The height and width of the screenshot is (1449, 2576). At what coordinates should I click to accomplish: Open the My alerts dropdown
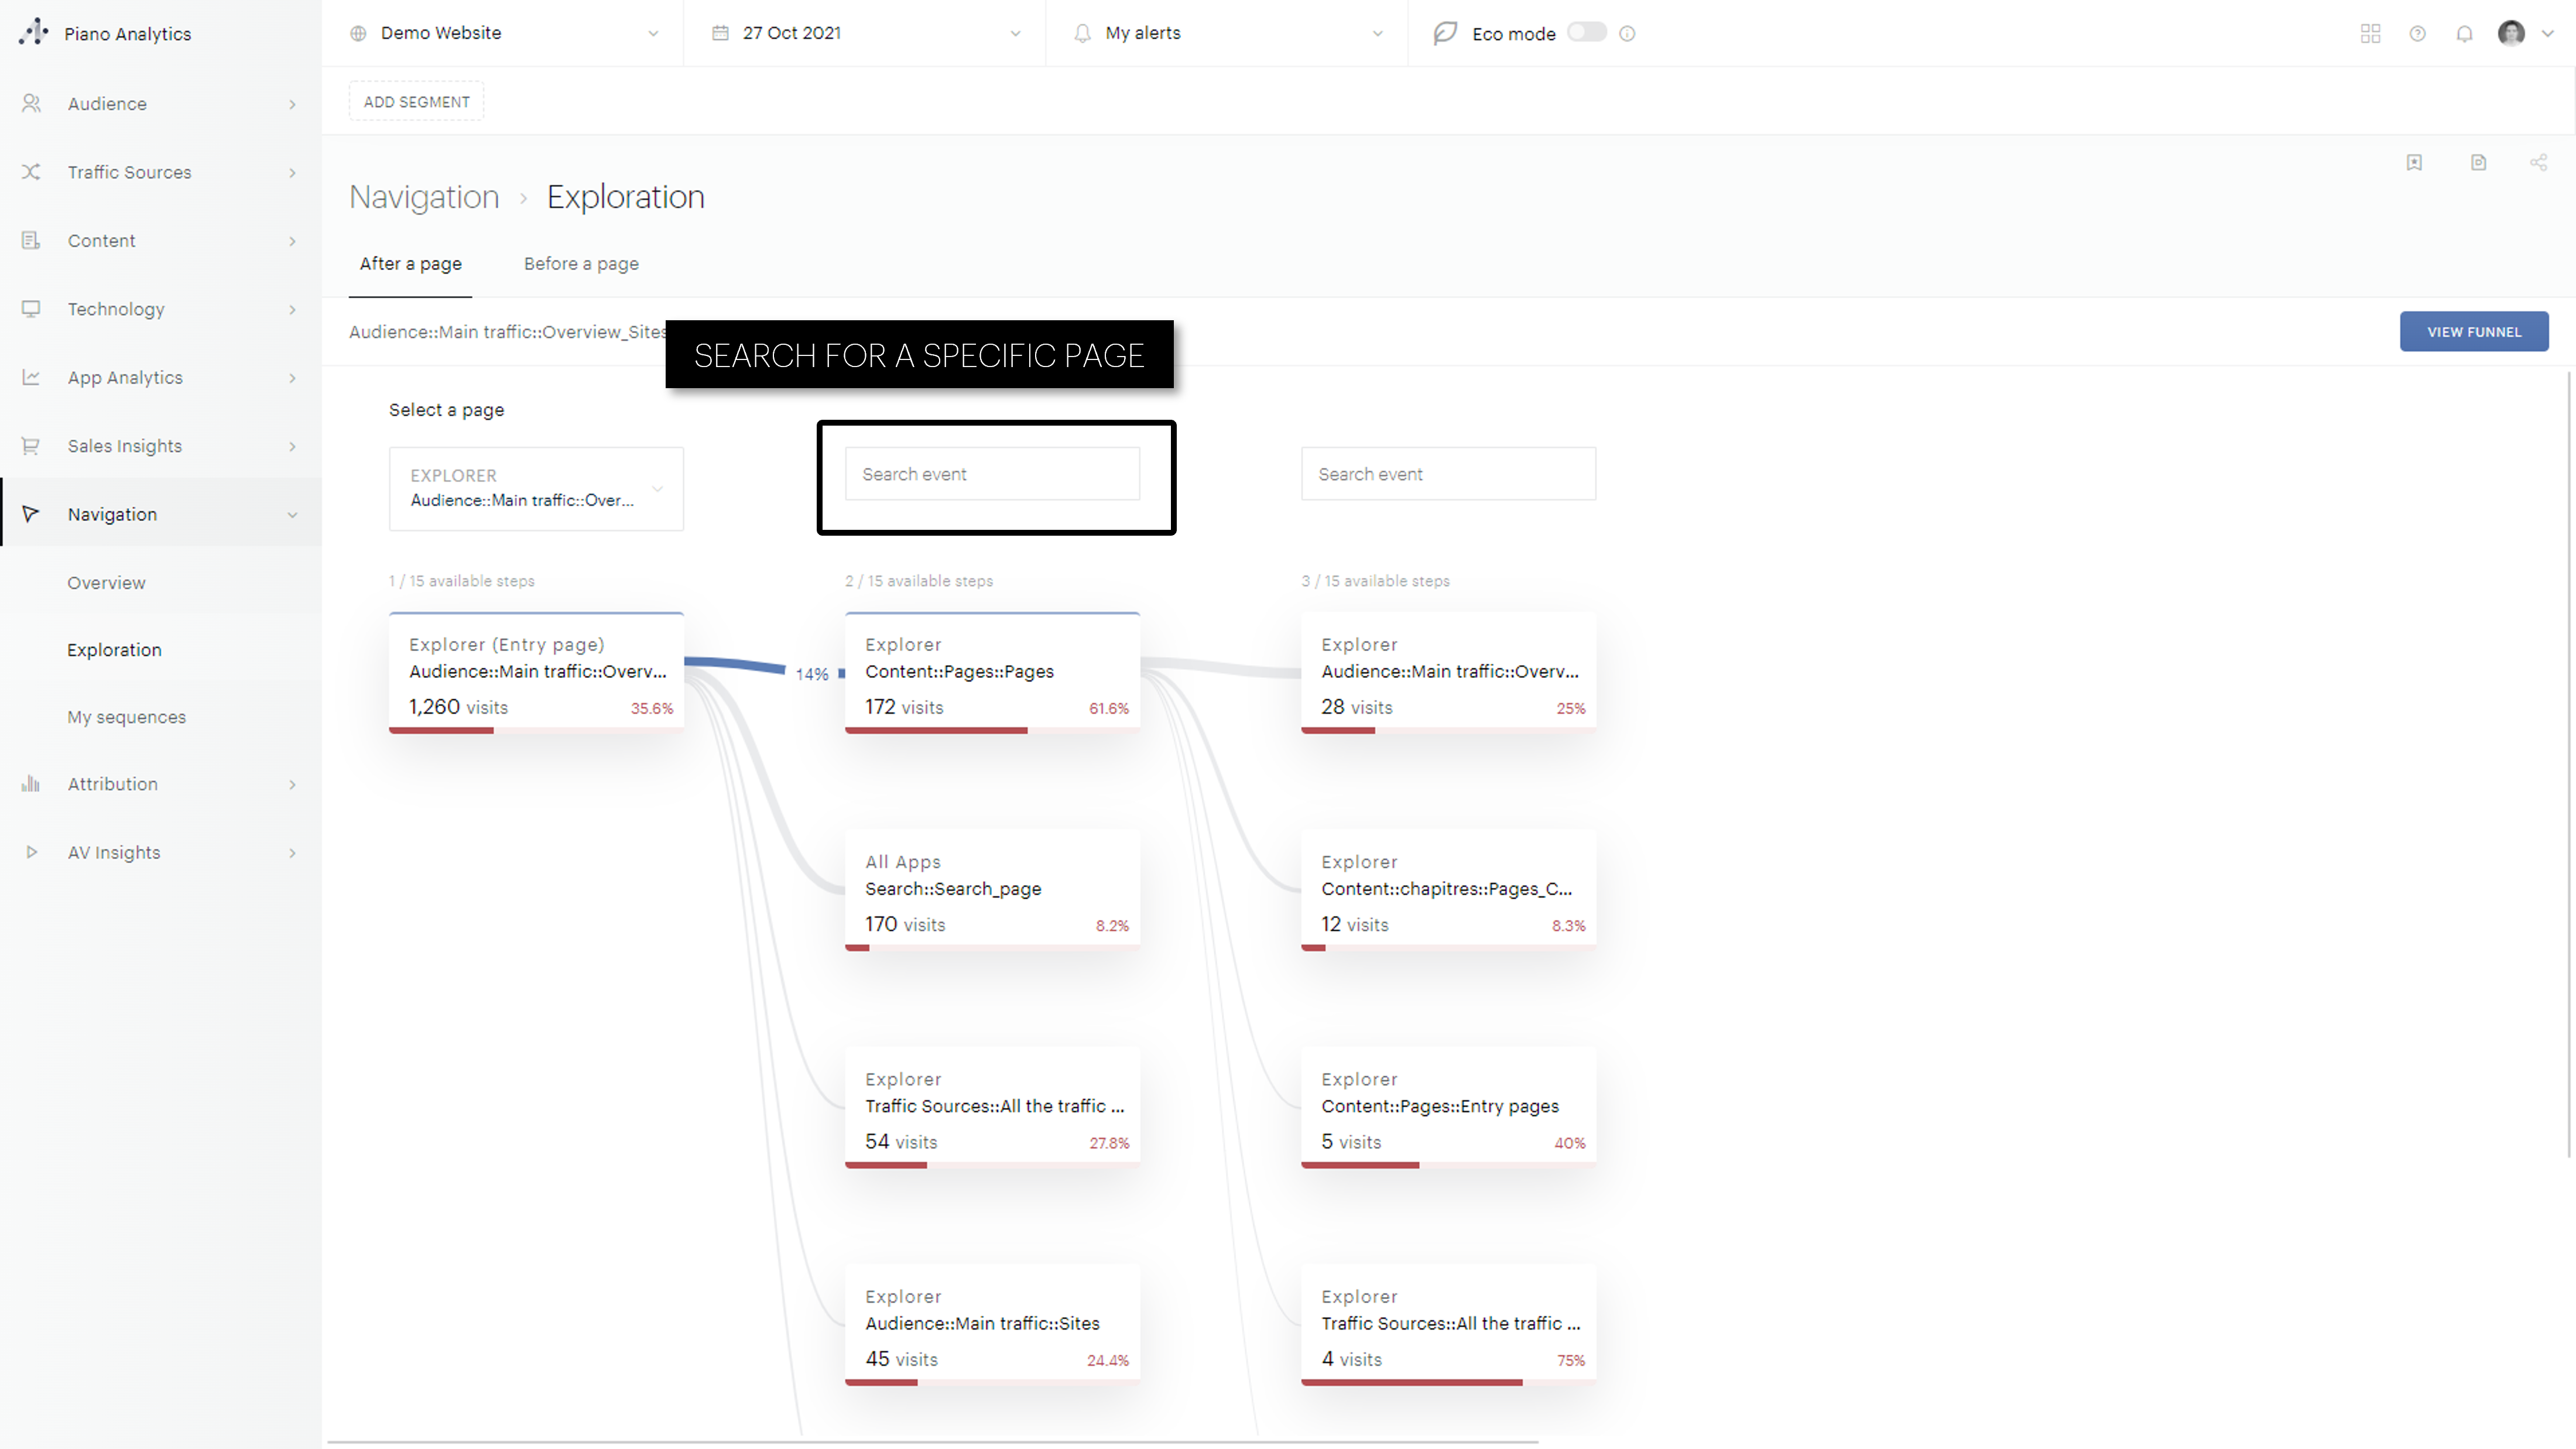pyautogui.click(x=1225, y=33)
